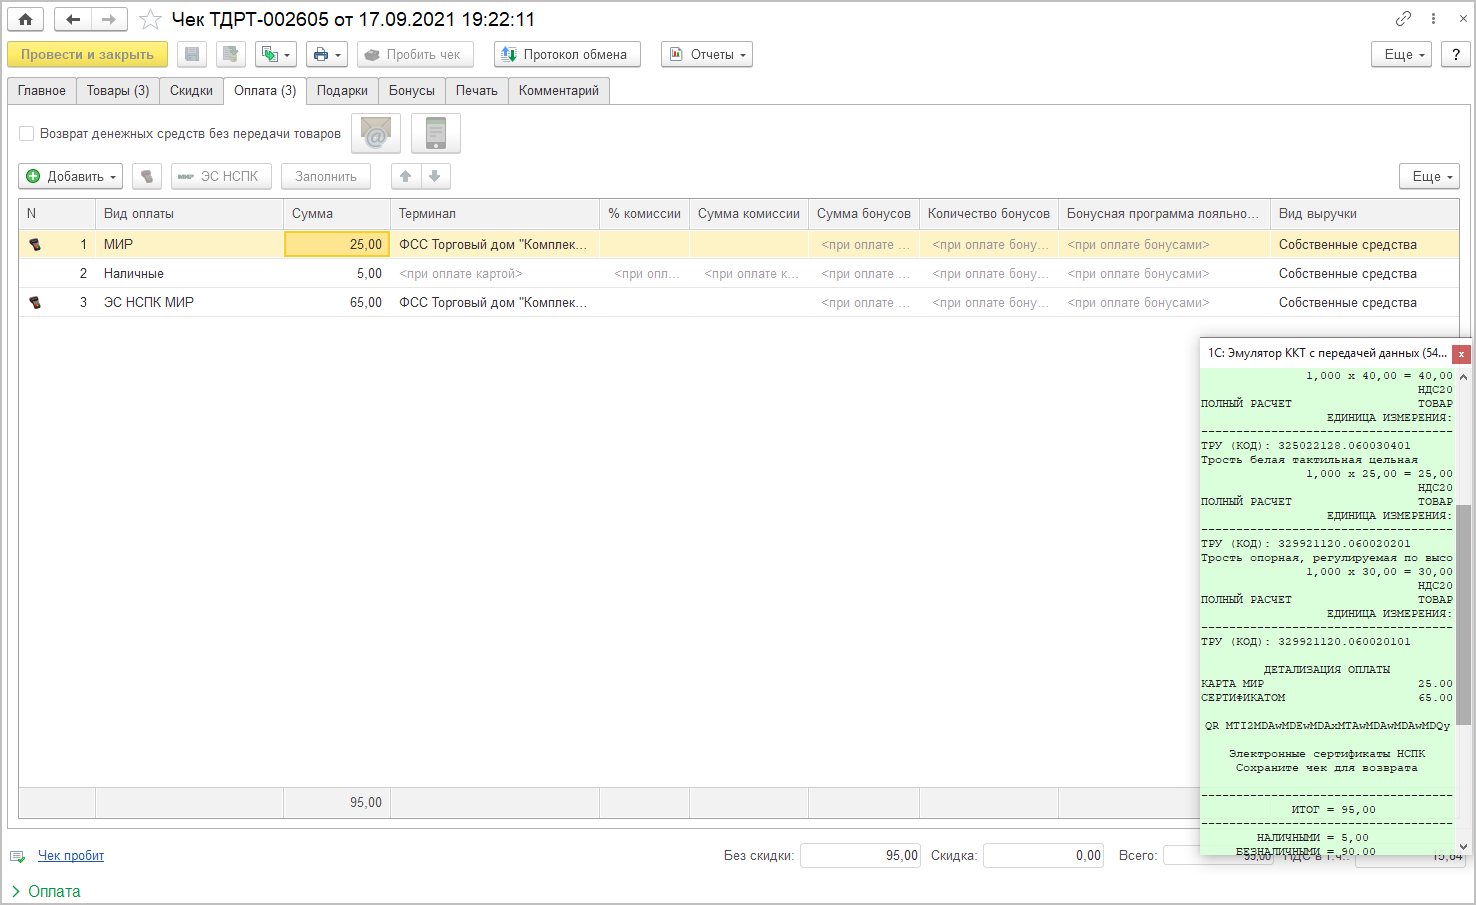Click the Без скидки field
This screenshot has height=905, width=1476.
[860, 856]
